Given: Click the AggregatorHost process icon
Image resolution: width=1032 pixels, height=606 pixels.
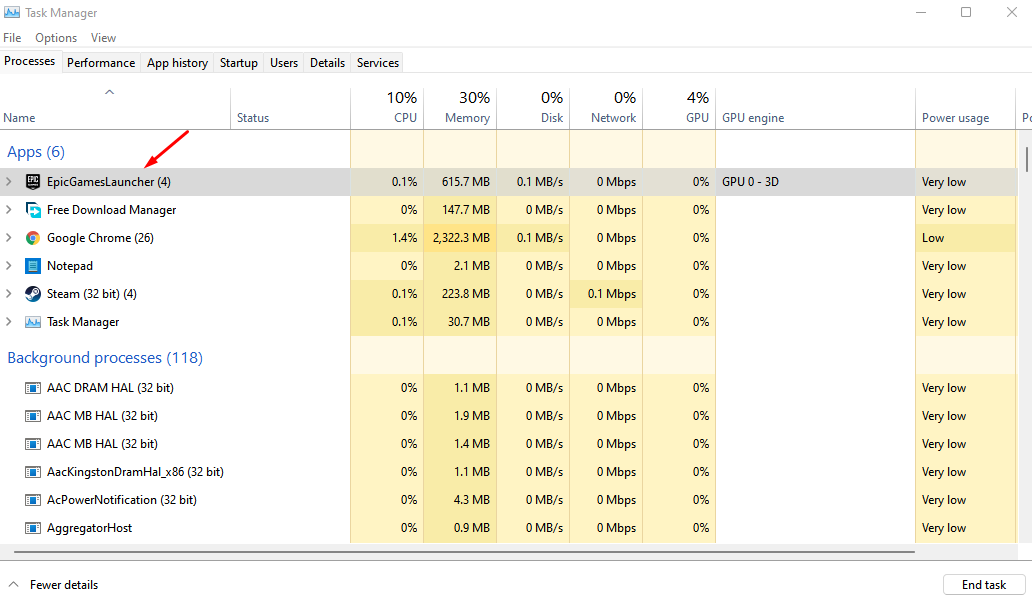Looking at the screenshot, I should [32, 528].
